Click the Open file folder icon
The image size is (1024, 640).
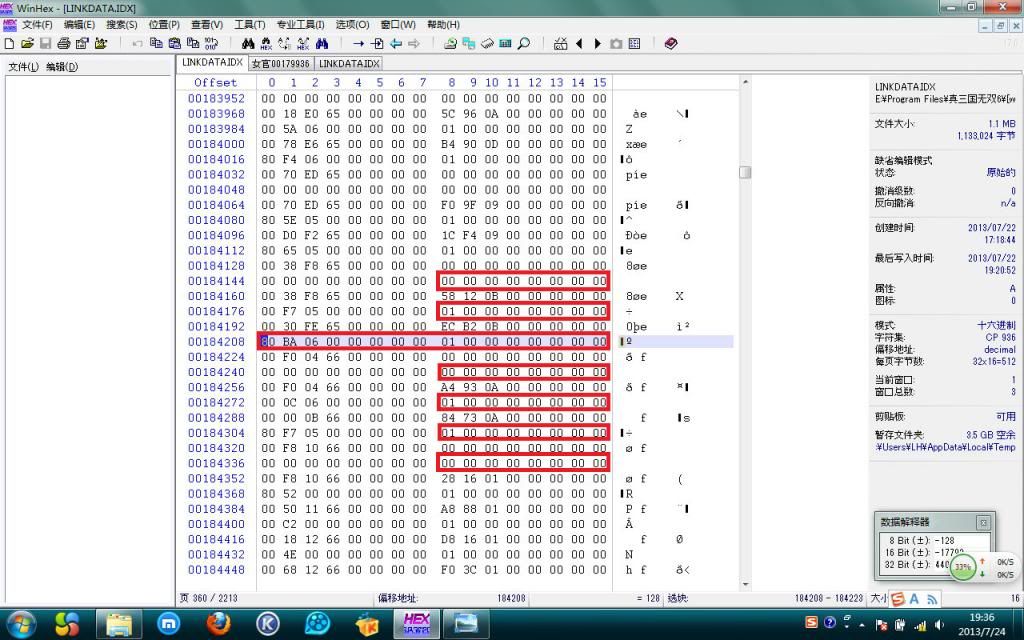pos(27,44)
